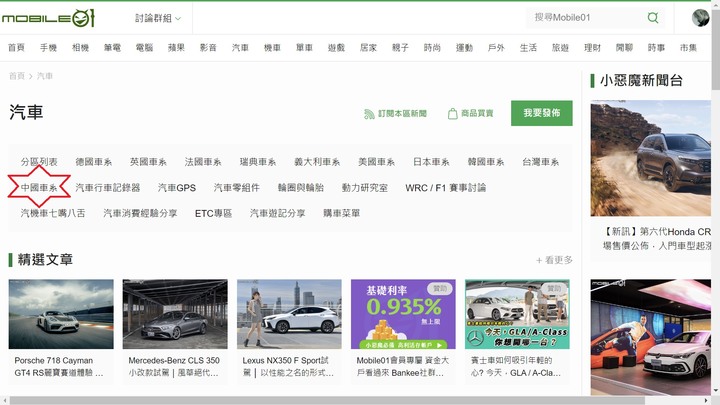Click the 首頁 breadcrumb link
Screen dimensions: 720x405
tap(17, 76)
